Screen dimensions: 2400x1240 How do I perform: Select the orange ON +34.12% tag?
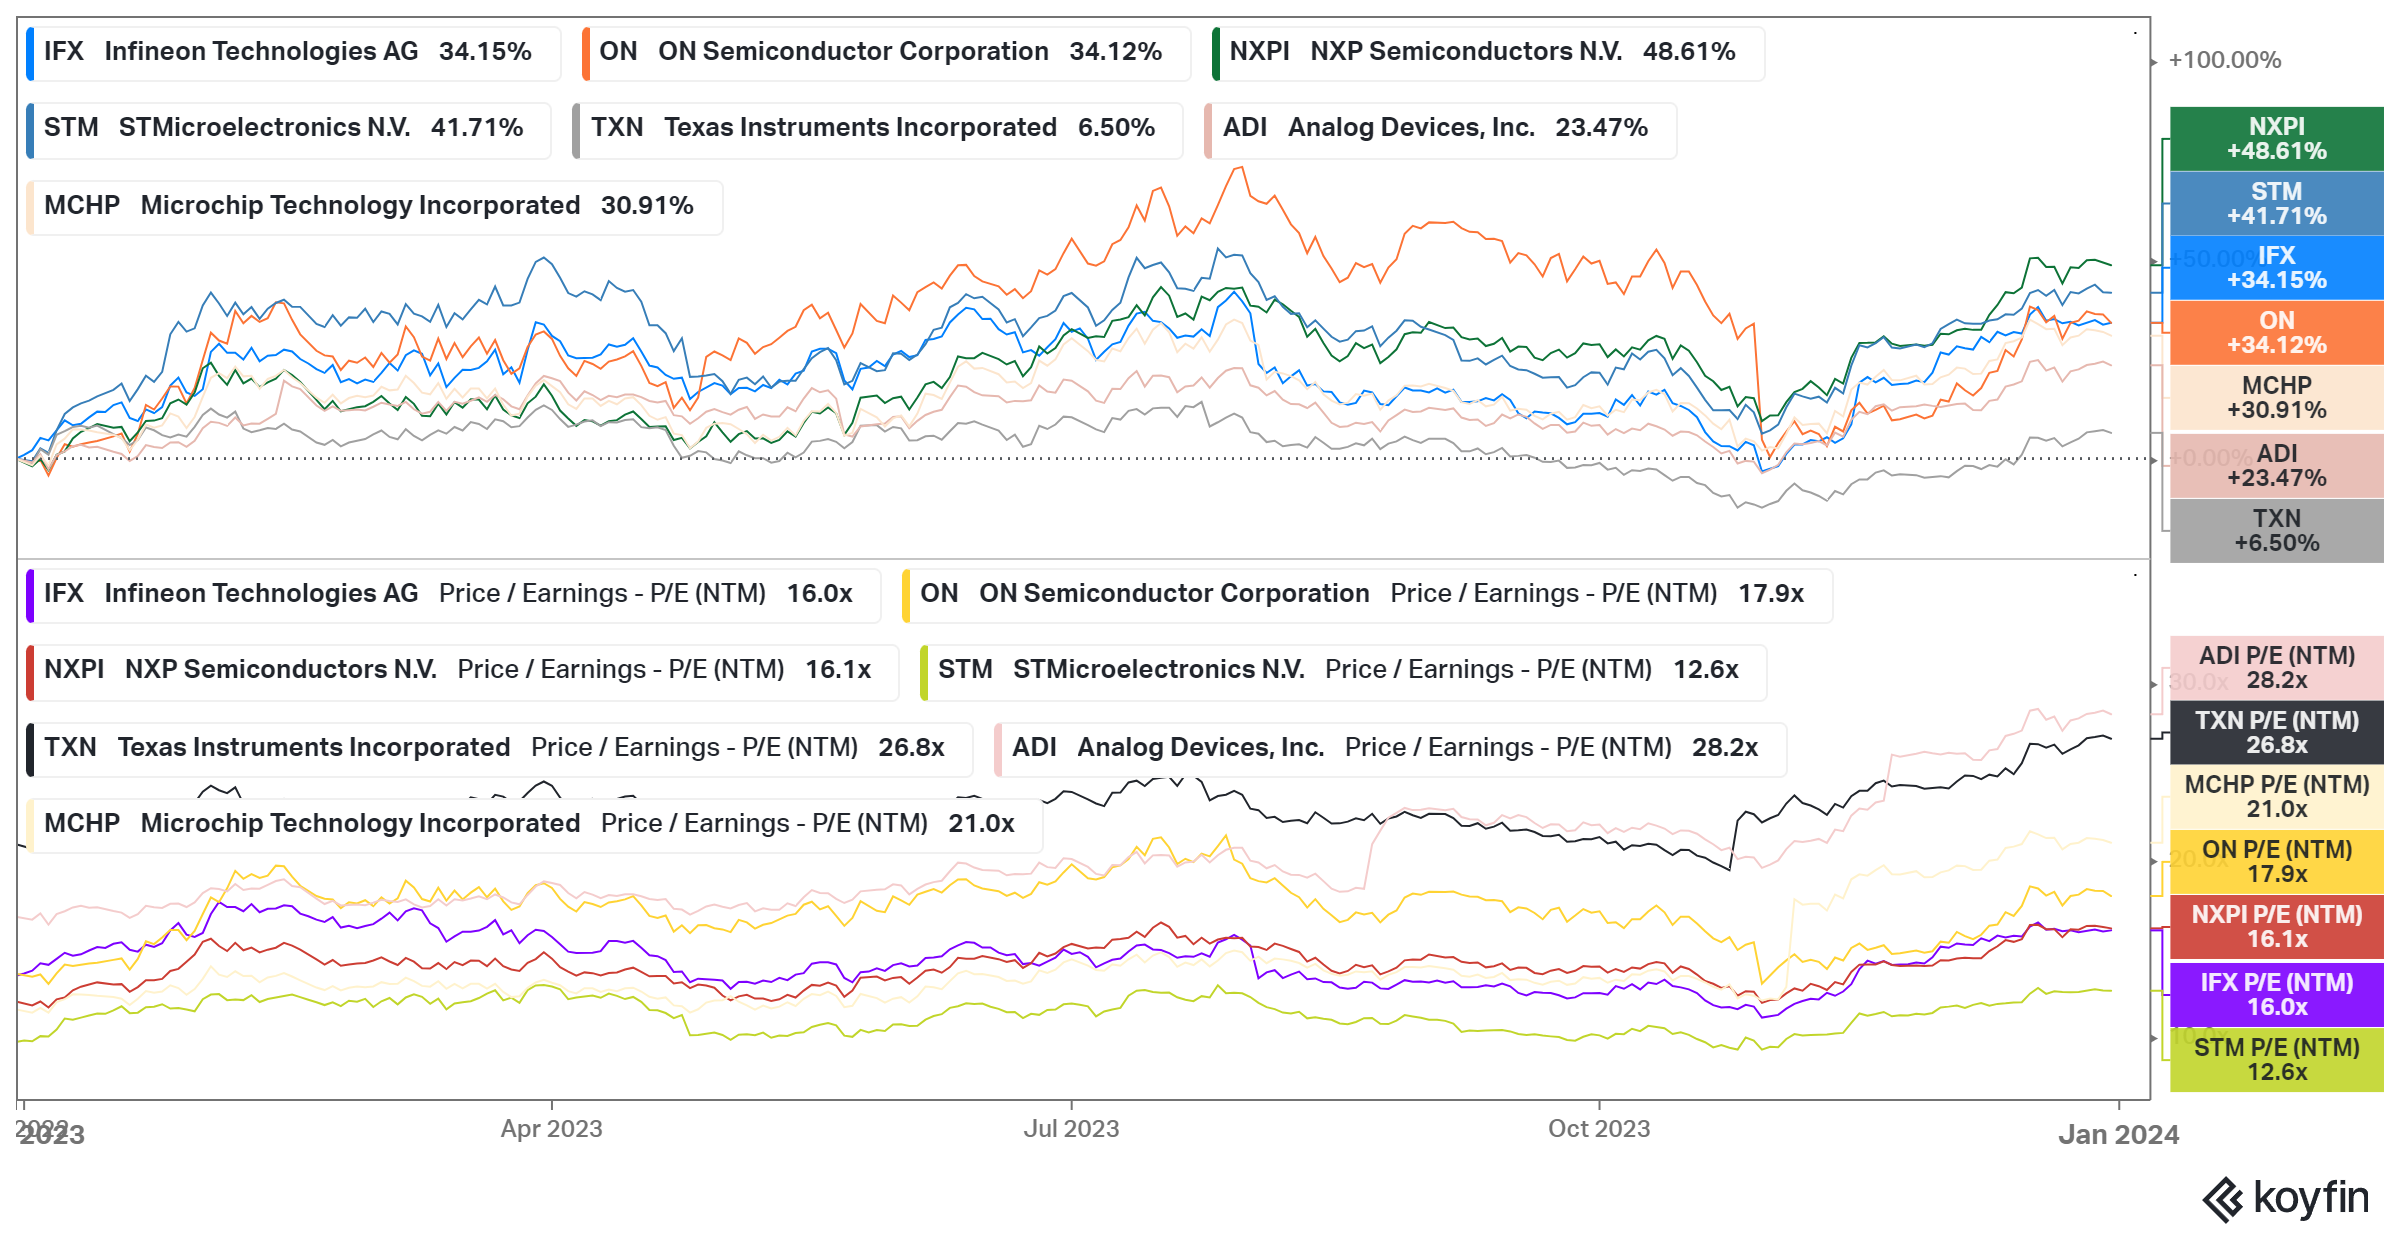tap(2276, 333)
